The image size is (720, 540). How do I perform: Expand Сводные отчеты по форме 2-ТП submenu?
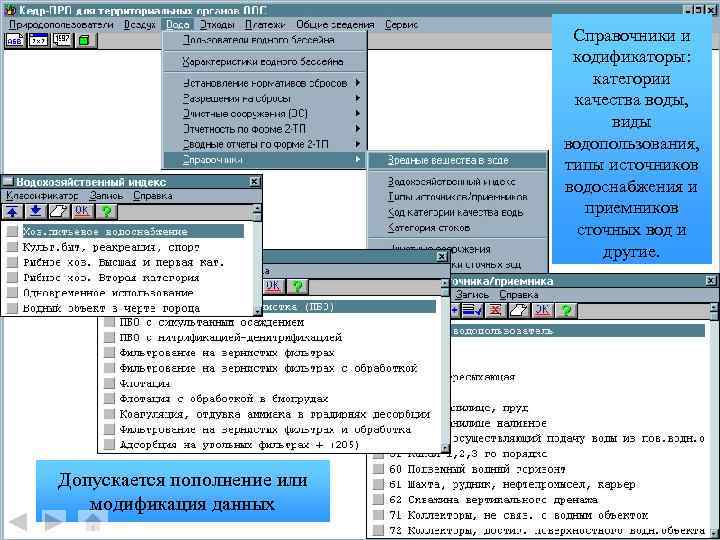pos(266,144)
